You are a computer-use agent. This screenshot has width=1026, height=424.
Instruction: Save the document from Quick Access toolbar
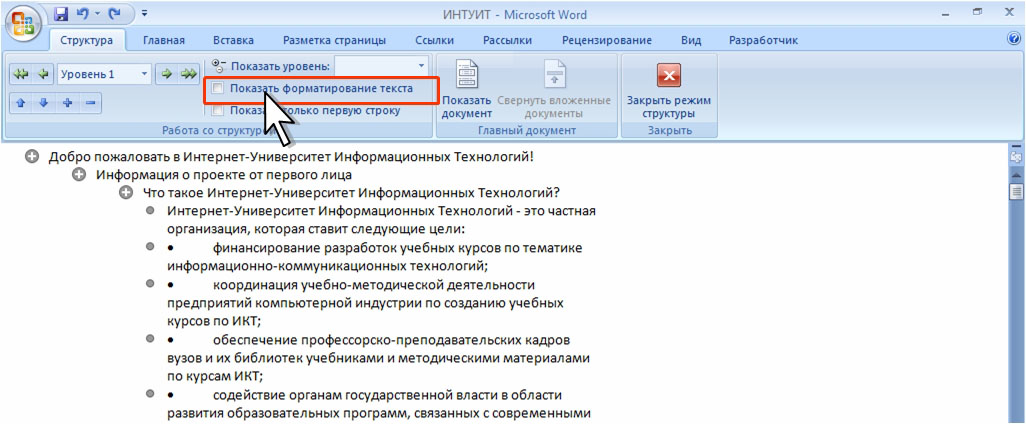coord(61,13)
